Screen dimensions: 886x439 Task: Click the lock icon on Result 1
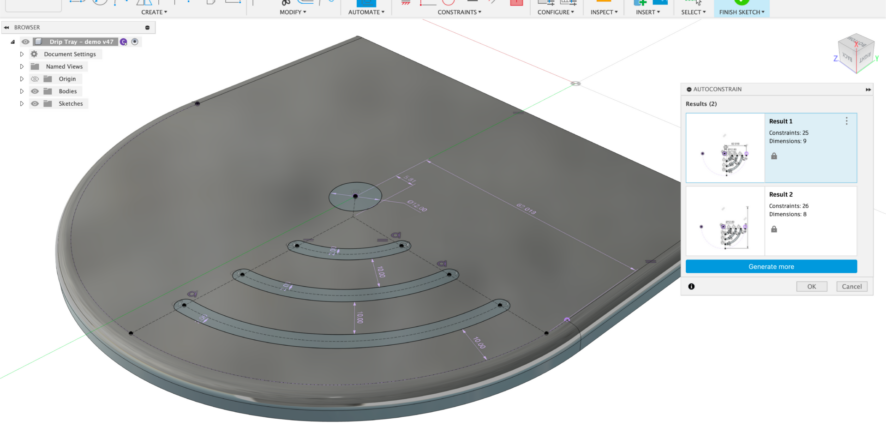coord(774,156)
